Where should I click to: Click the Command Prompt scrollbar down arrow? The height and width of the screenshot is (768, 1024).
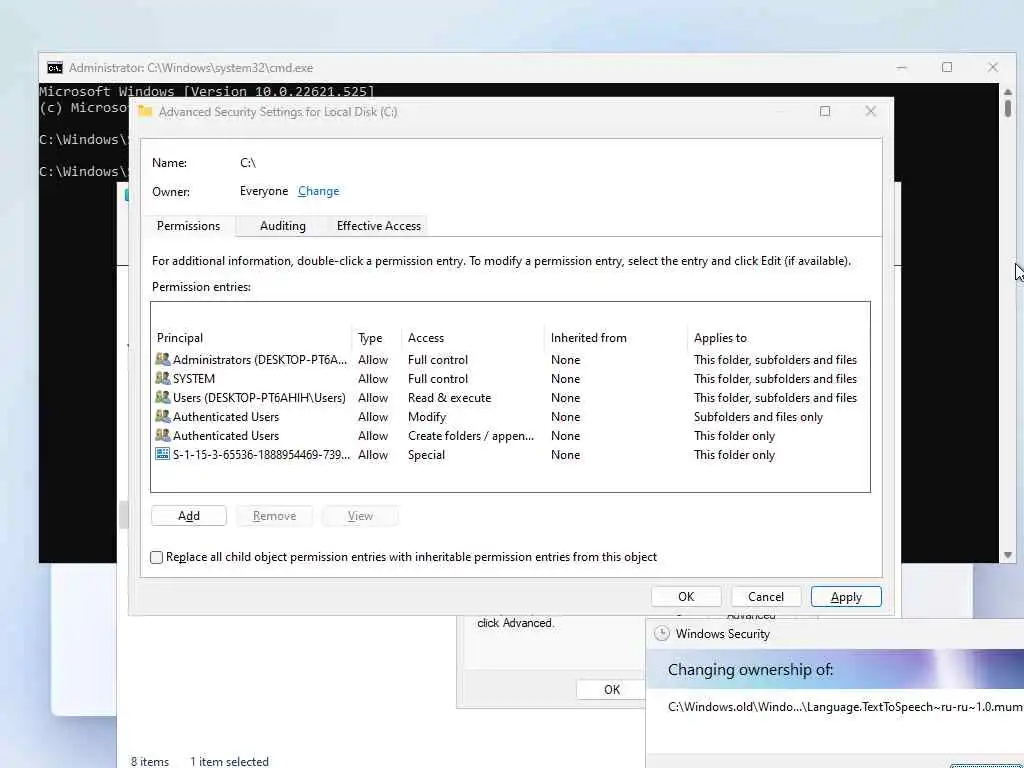(x=1008, y=555)
